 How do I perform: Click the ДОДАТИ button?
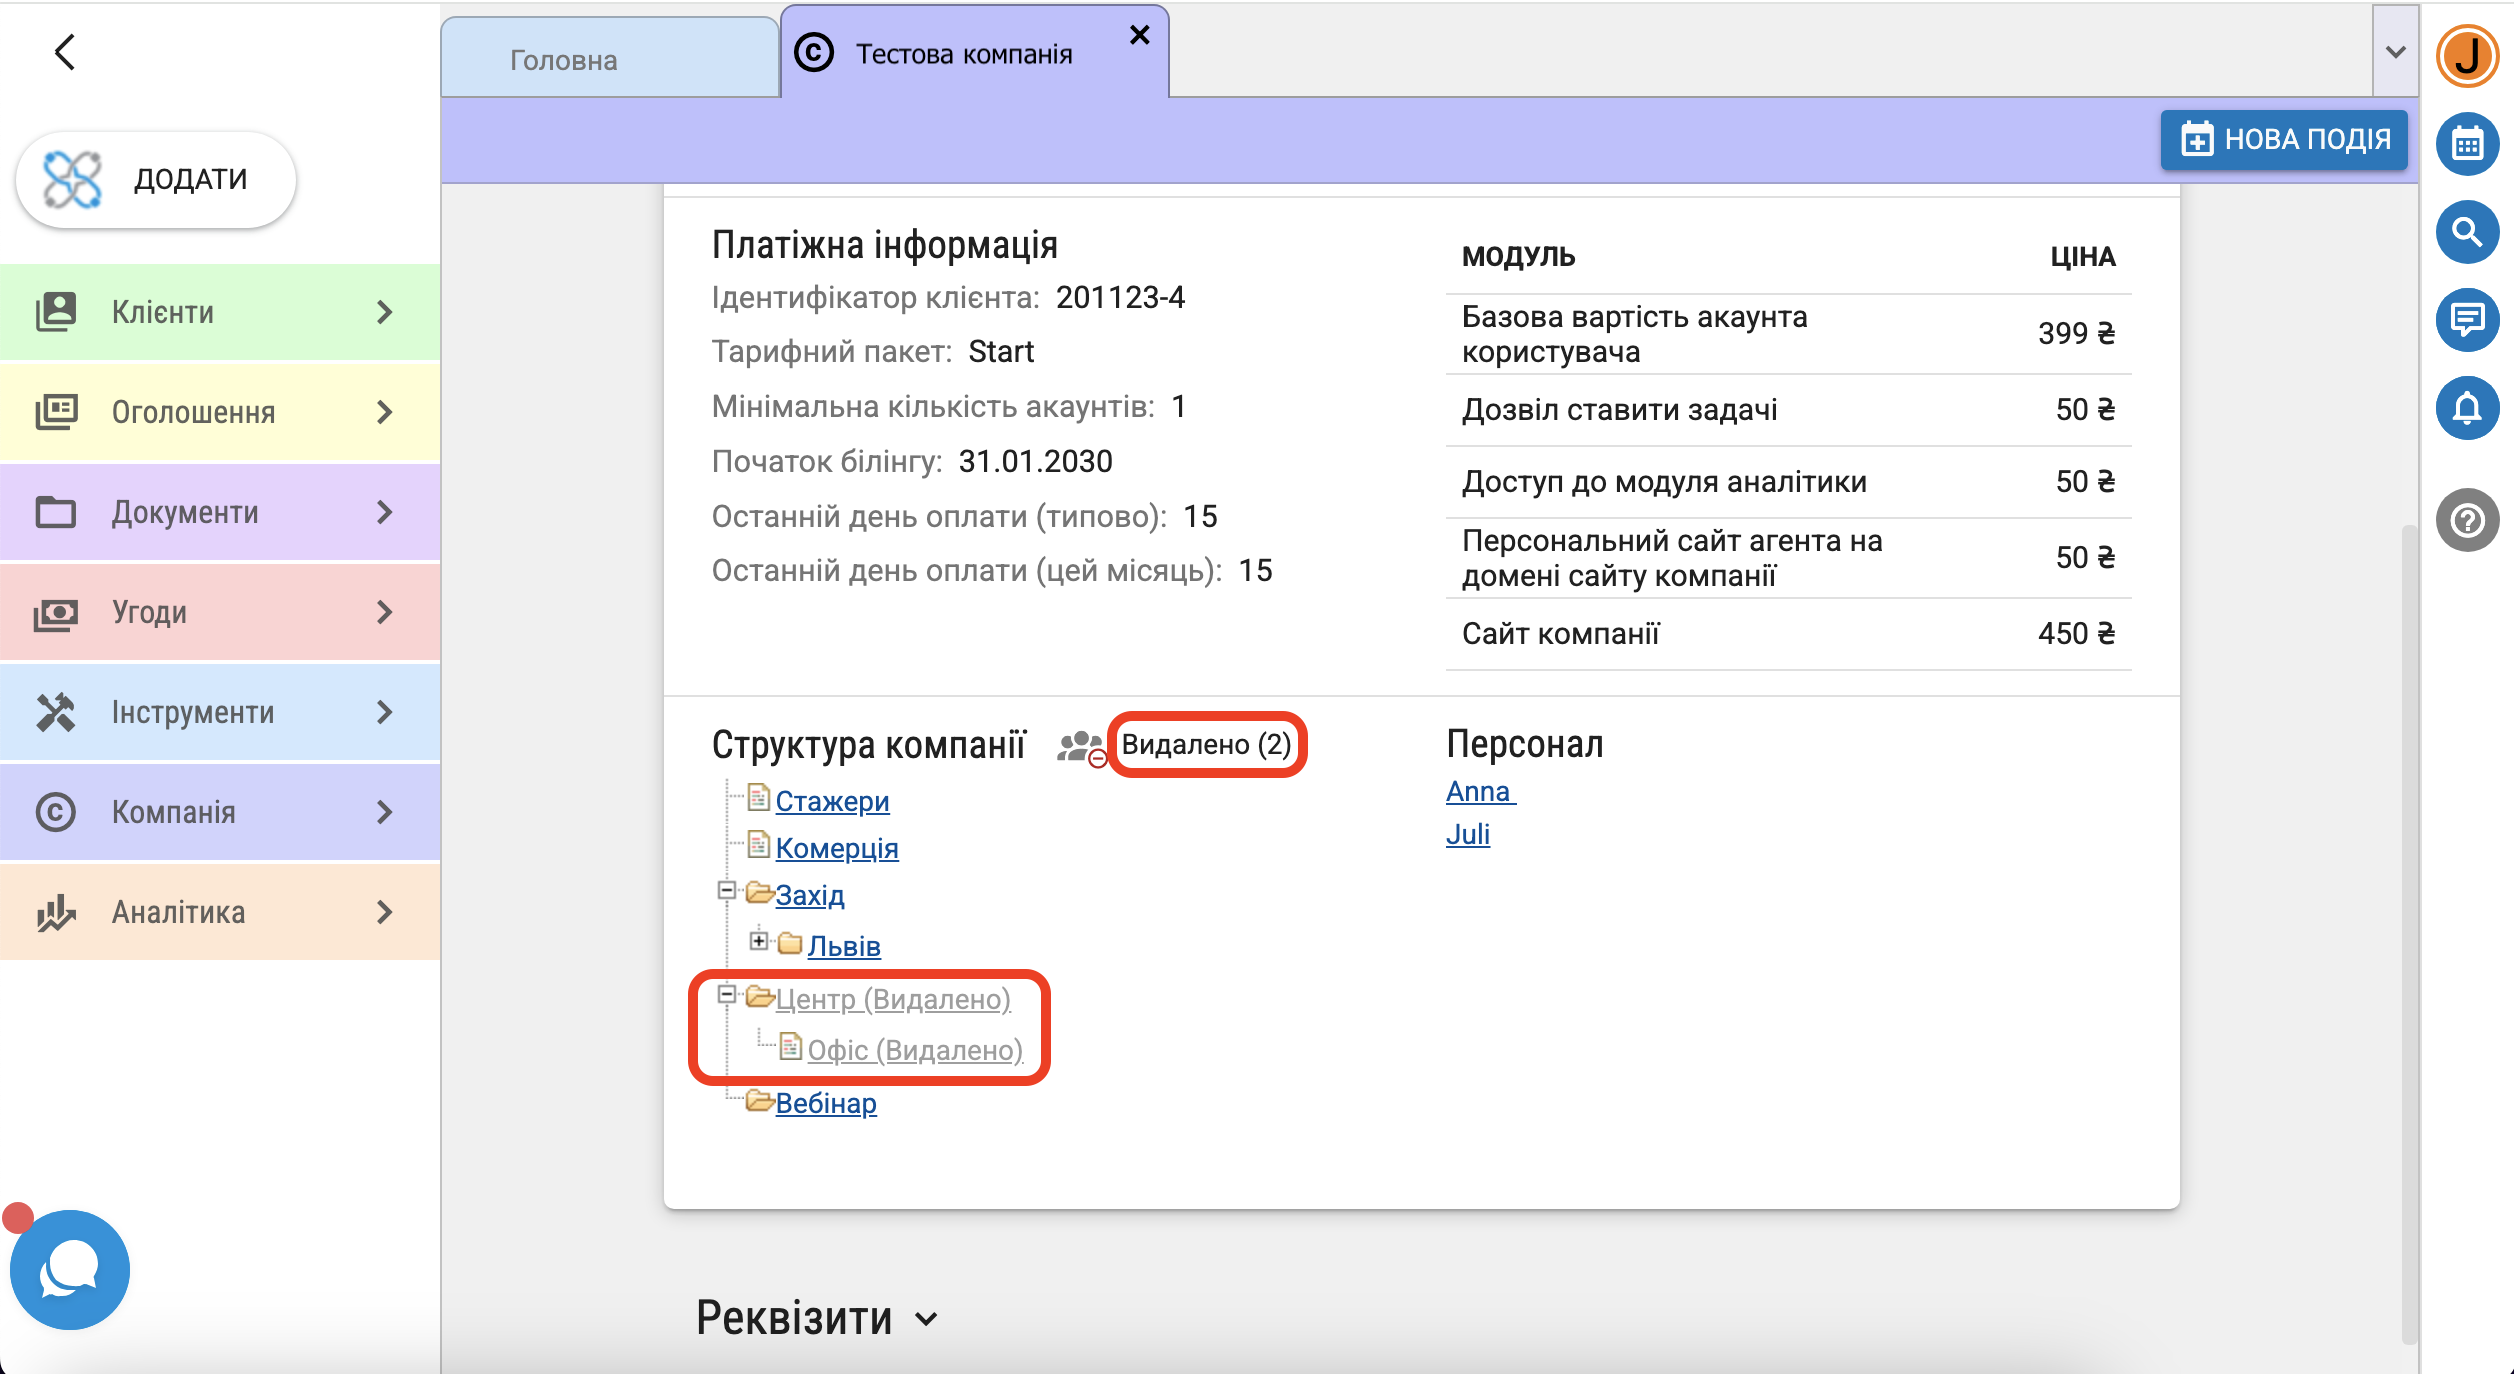click(x=156, y=179)
